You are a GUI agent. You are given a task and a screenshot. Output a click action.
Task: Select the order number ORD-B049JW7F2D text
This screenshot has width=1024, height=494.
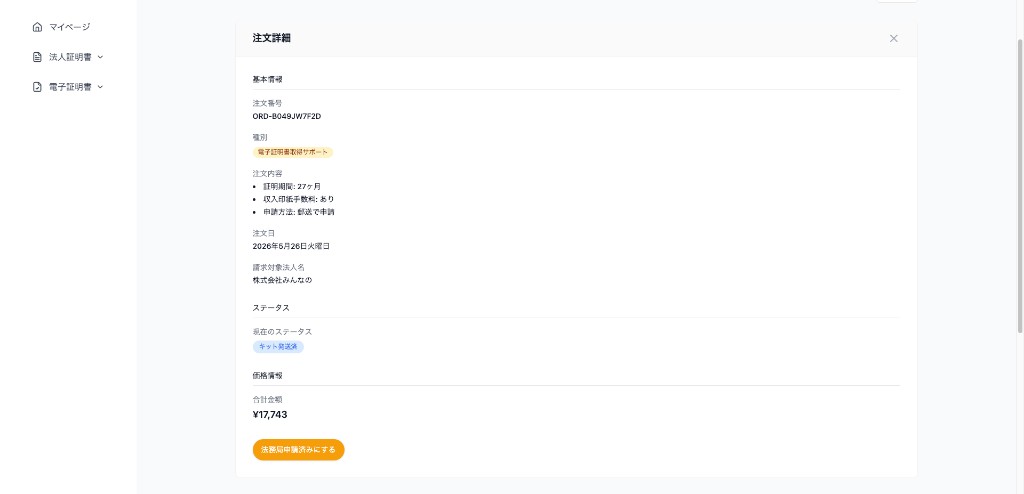pos(287,116)
